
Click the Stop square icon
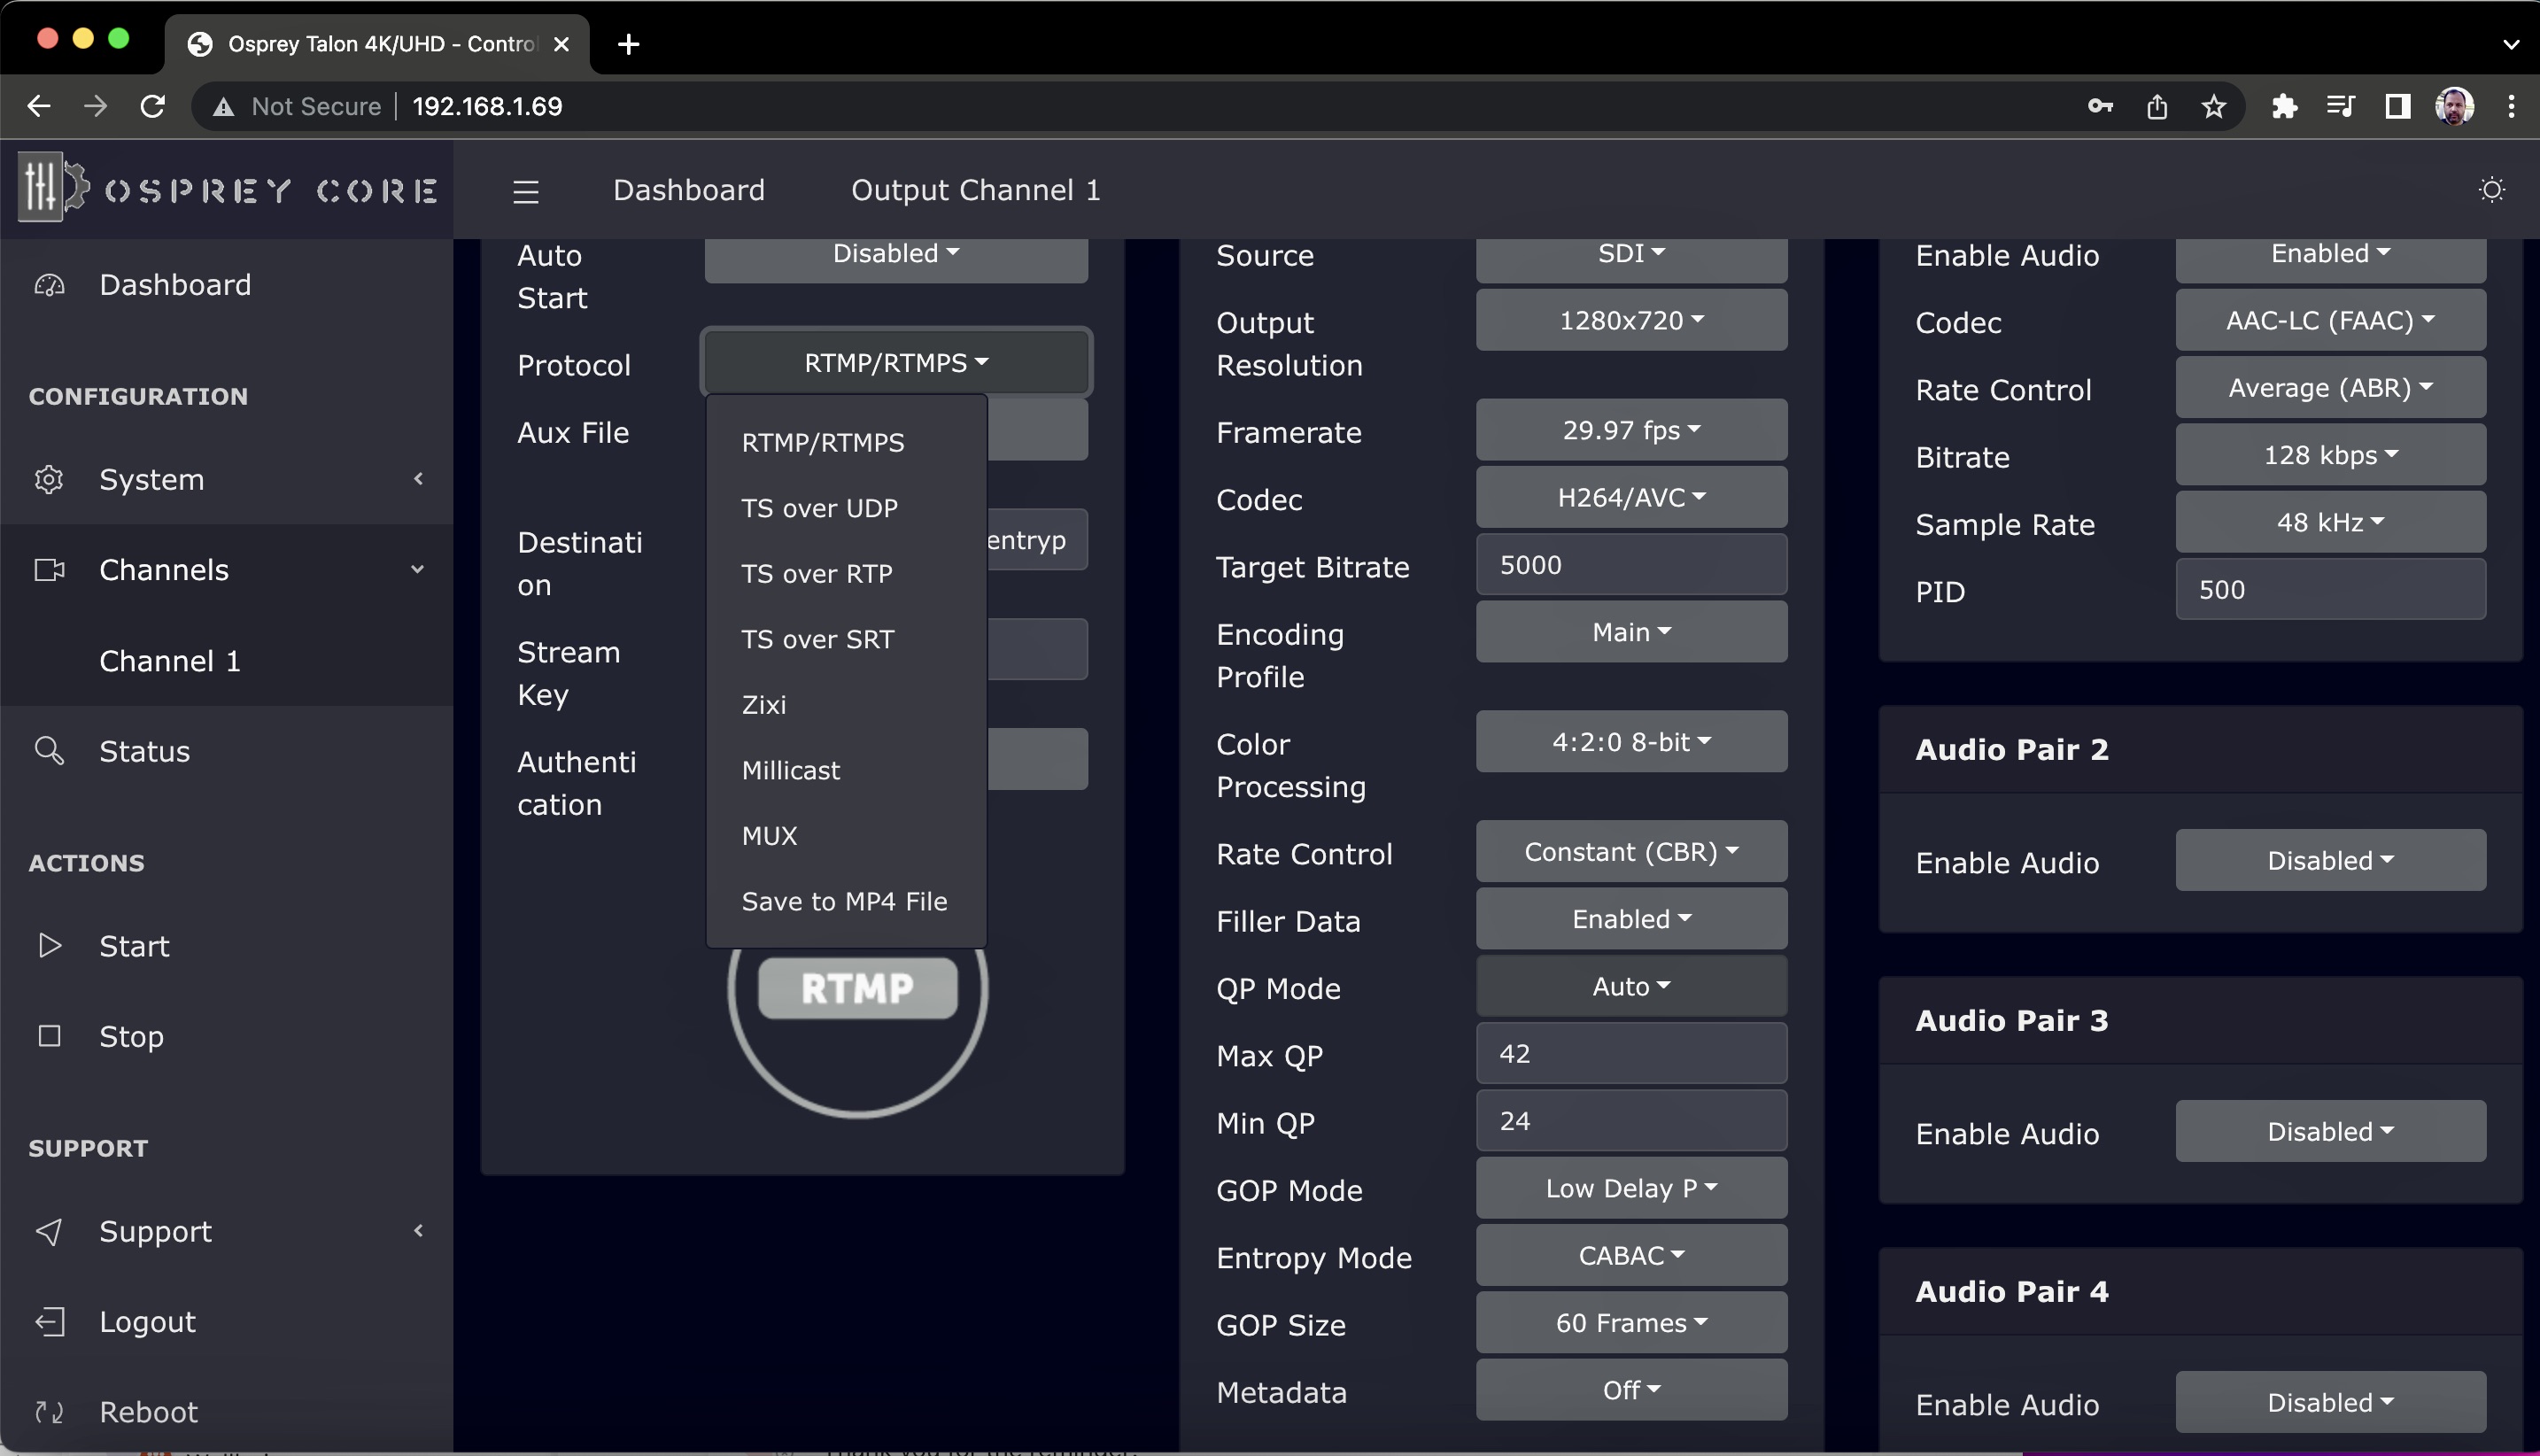click(x=49, y=1035)
